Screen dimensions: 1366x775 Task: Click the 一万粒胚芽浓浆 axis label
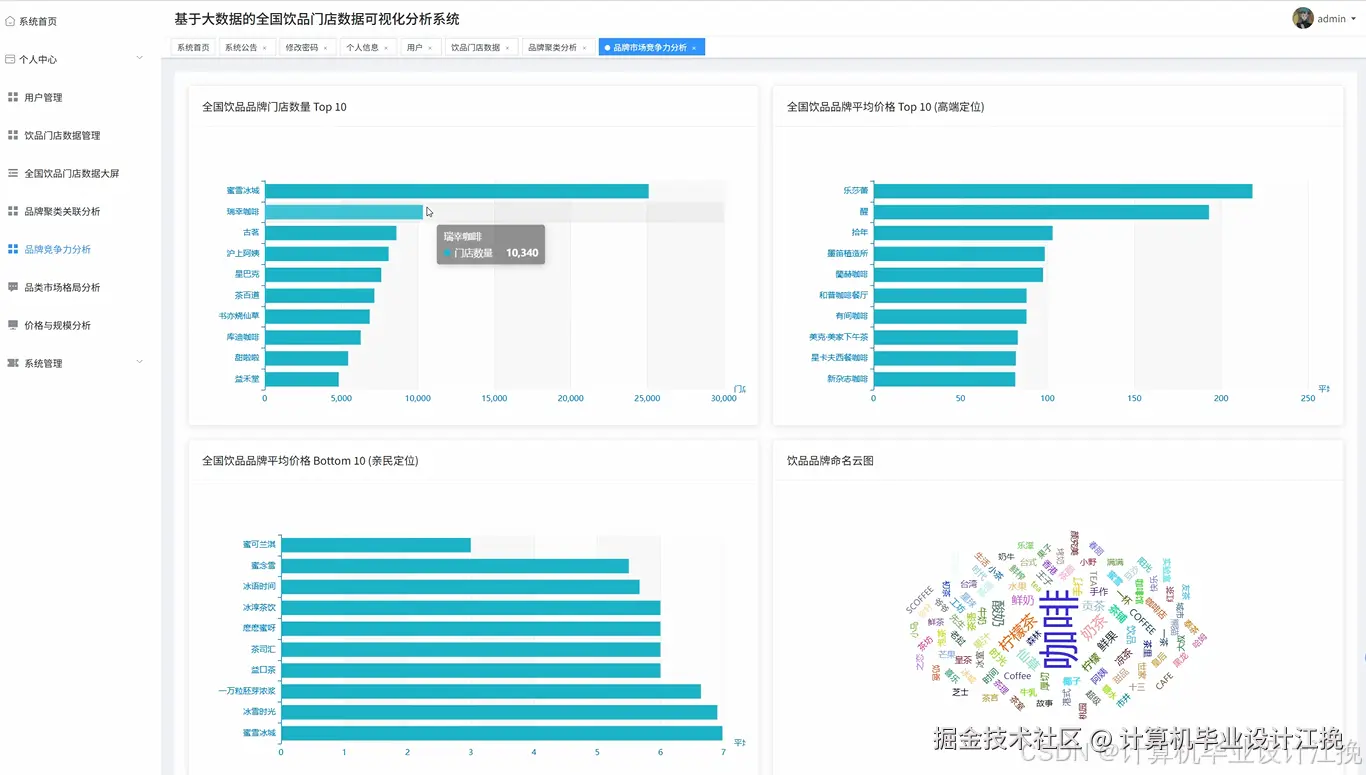(x=247, y=691)
